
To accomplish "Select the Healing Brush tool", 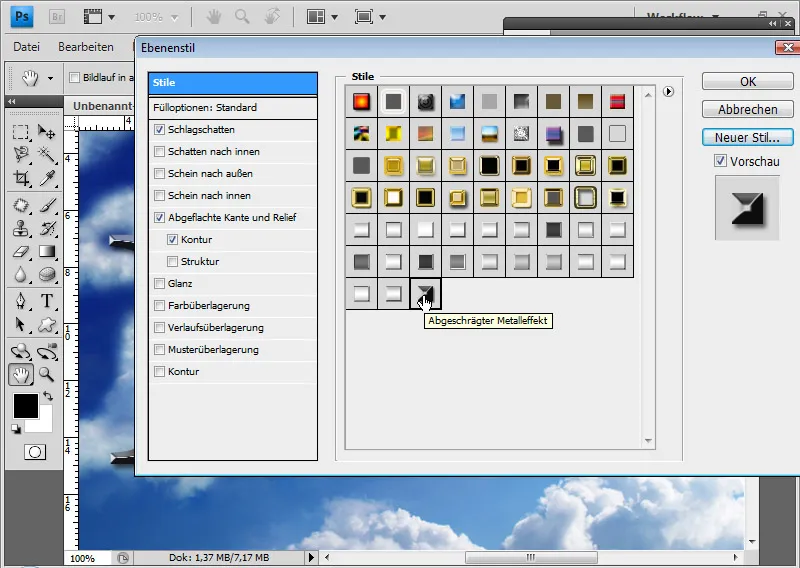I will (x=20, y=206).
